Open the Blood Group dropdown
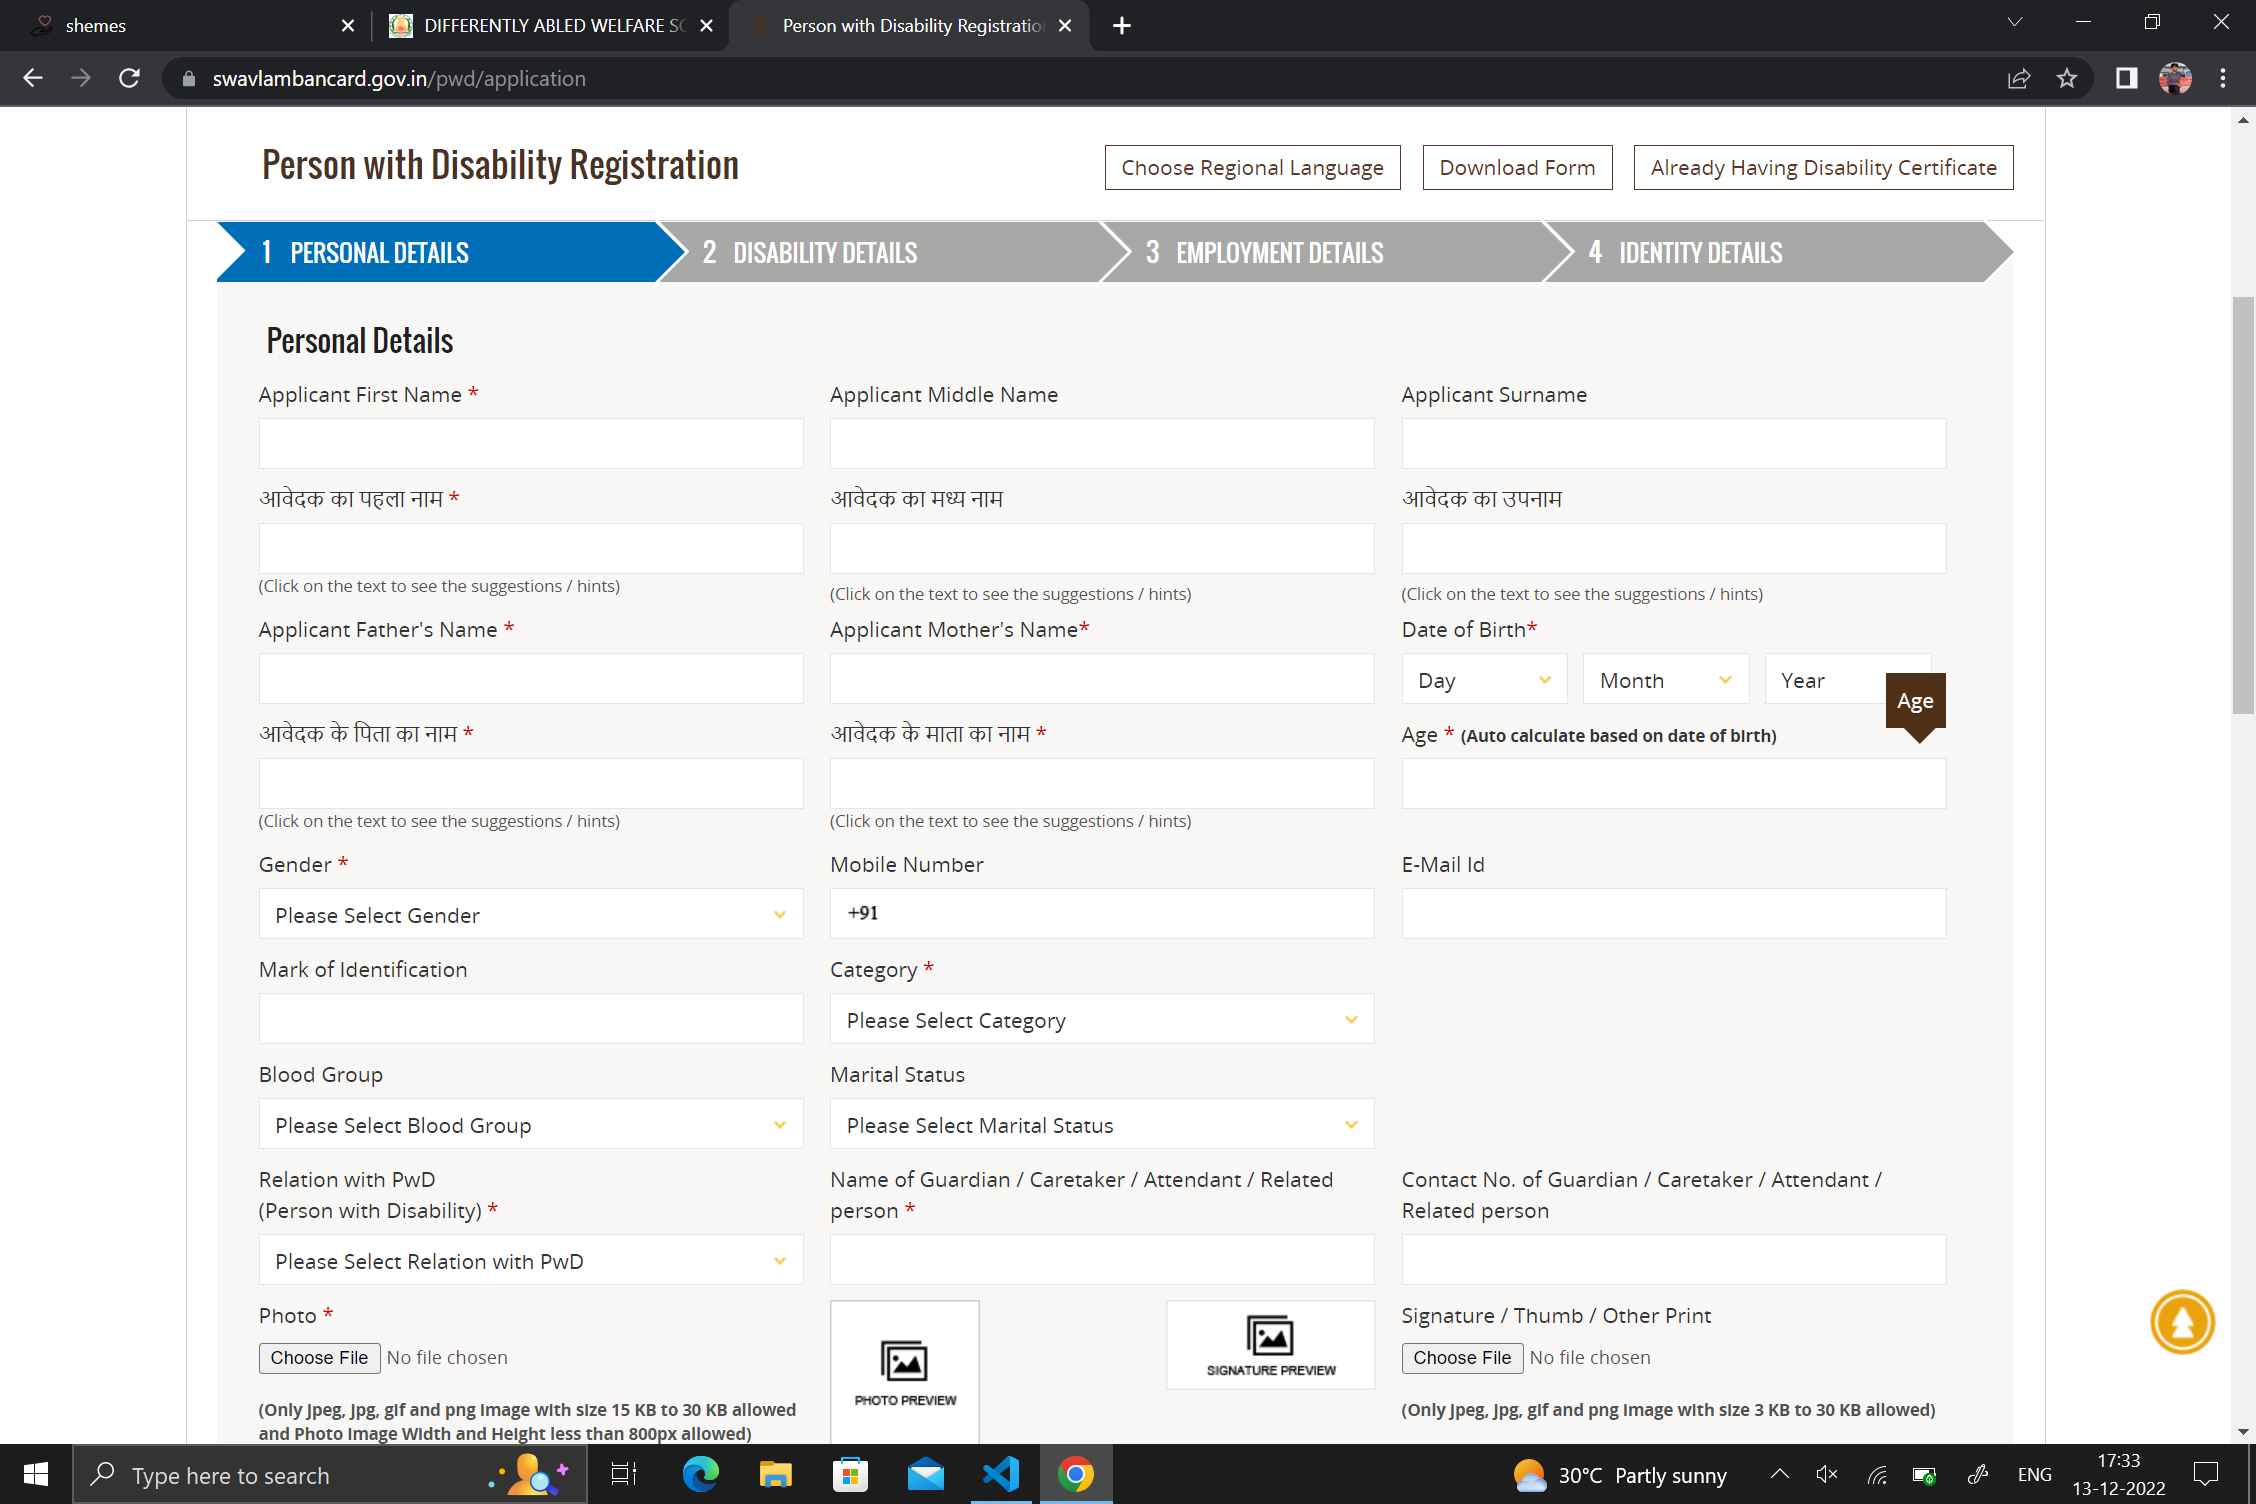This screenshot has height=1504, width=2256. pos(530,1124)
